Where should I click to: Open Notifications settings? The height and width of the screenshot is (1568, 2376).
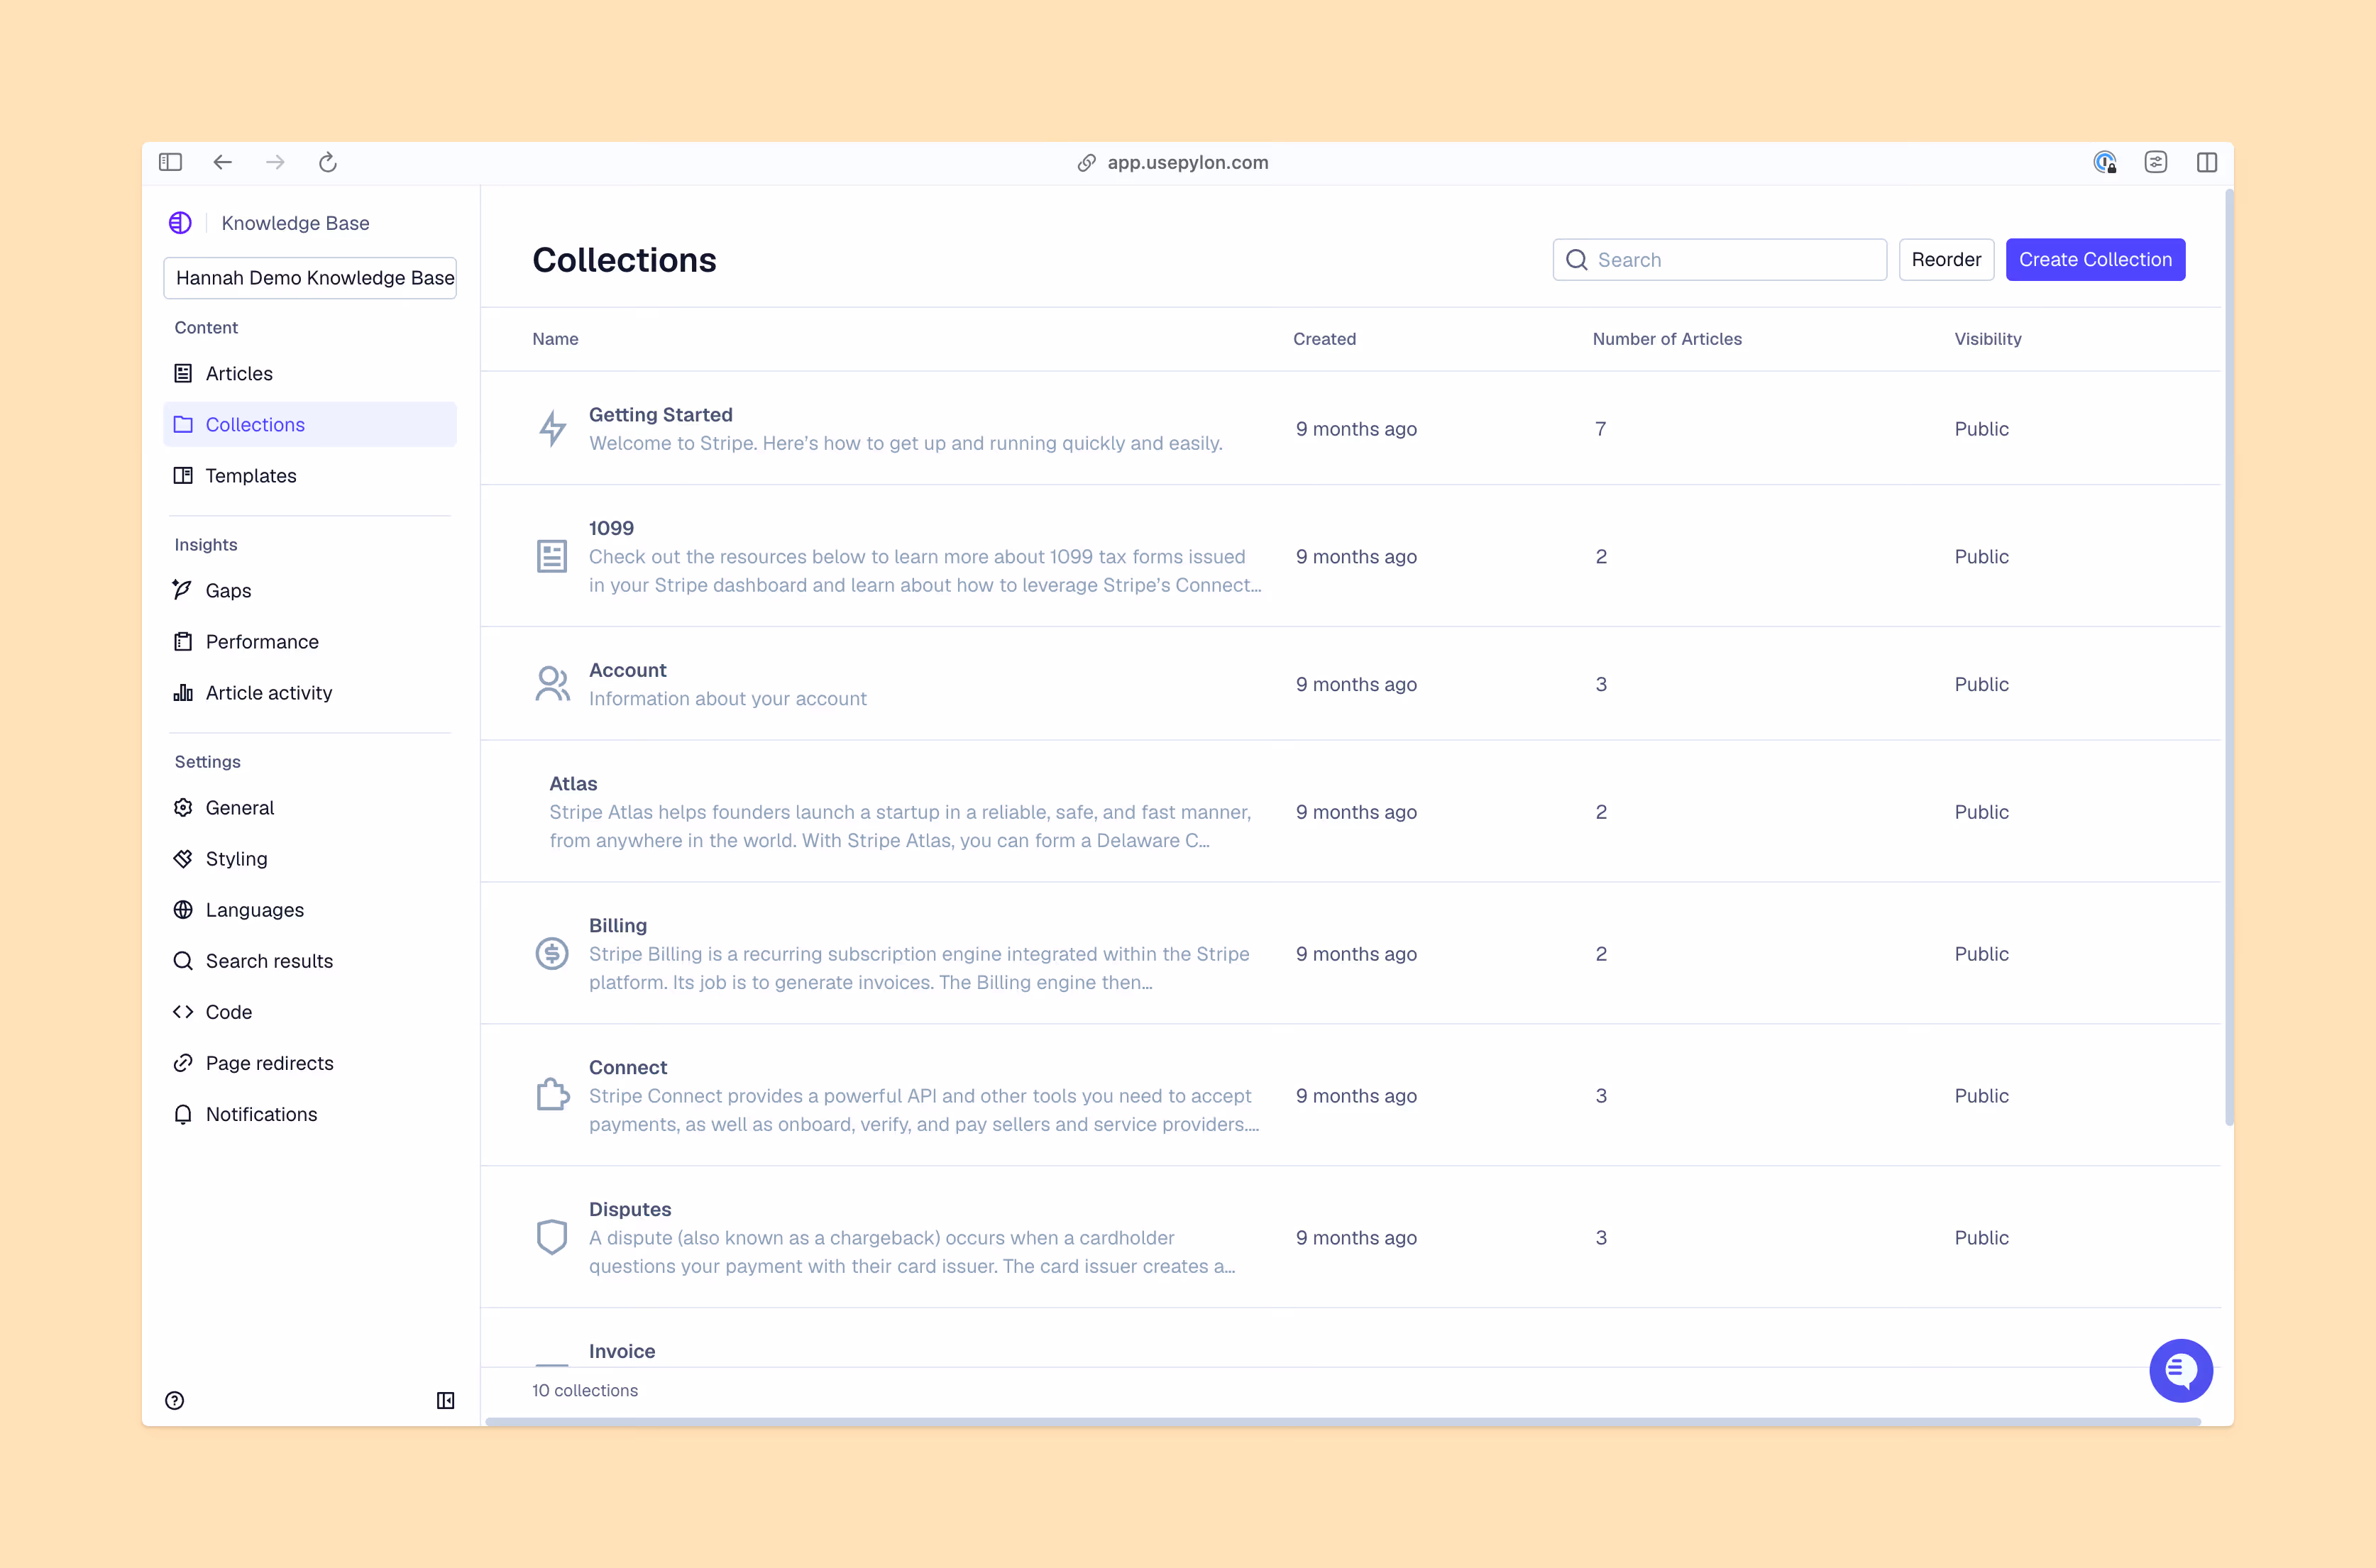310,1113
